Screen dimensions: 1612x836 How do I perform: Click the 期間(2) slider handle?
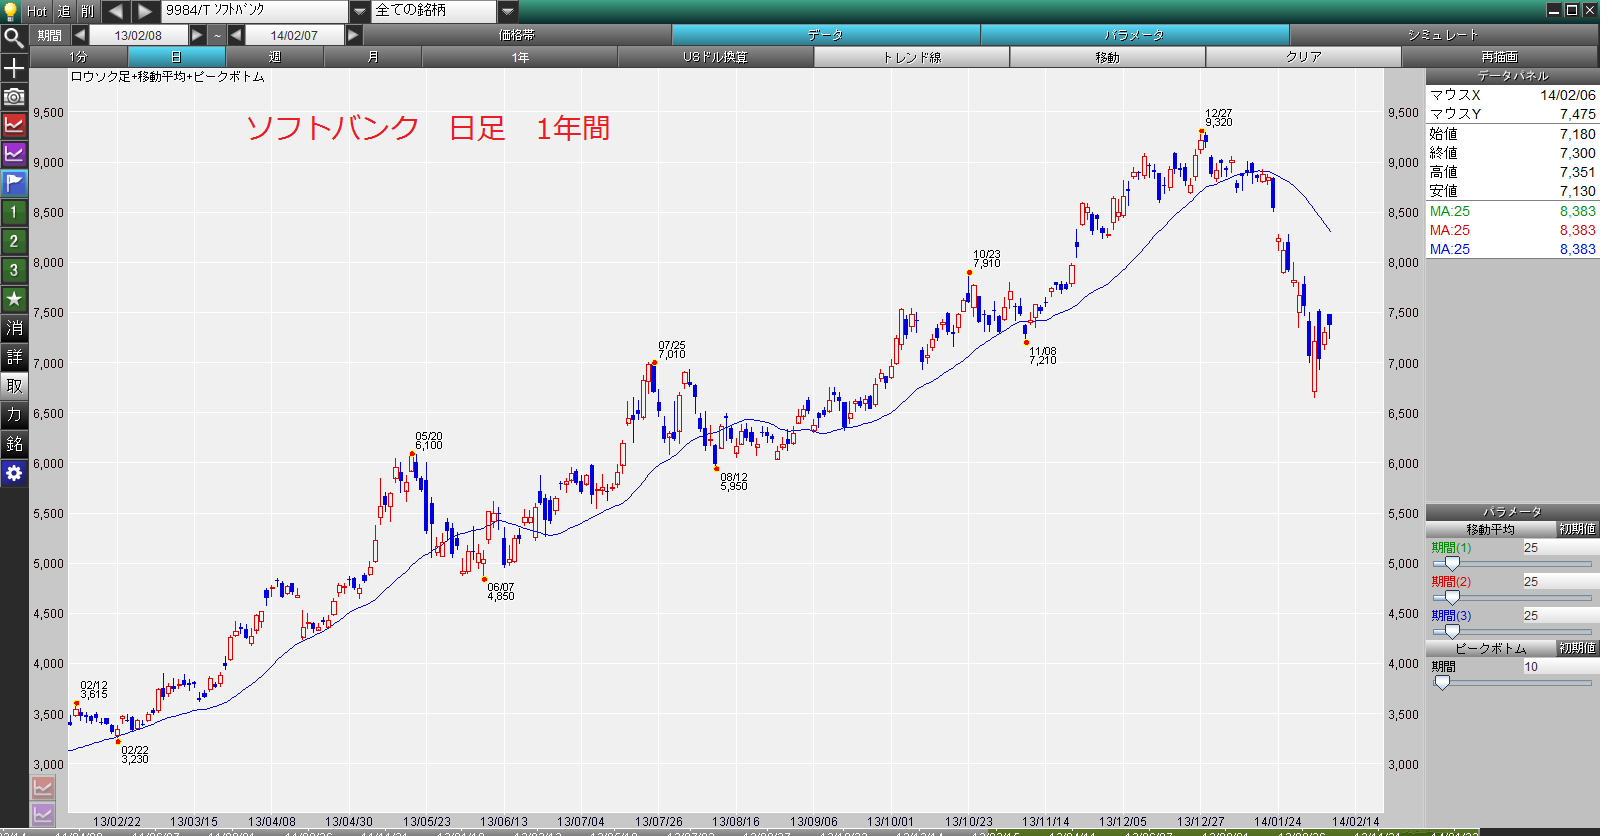1452,598
